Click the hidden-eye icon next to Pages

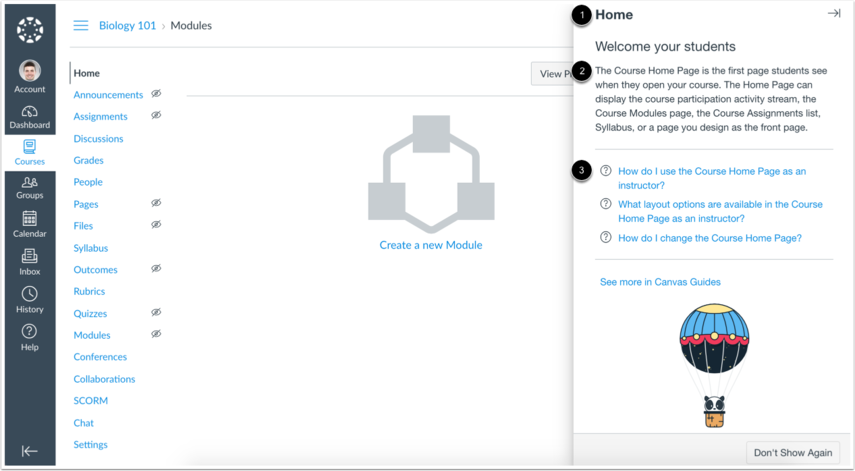click(156, 203)
